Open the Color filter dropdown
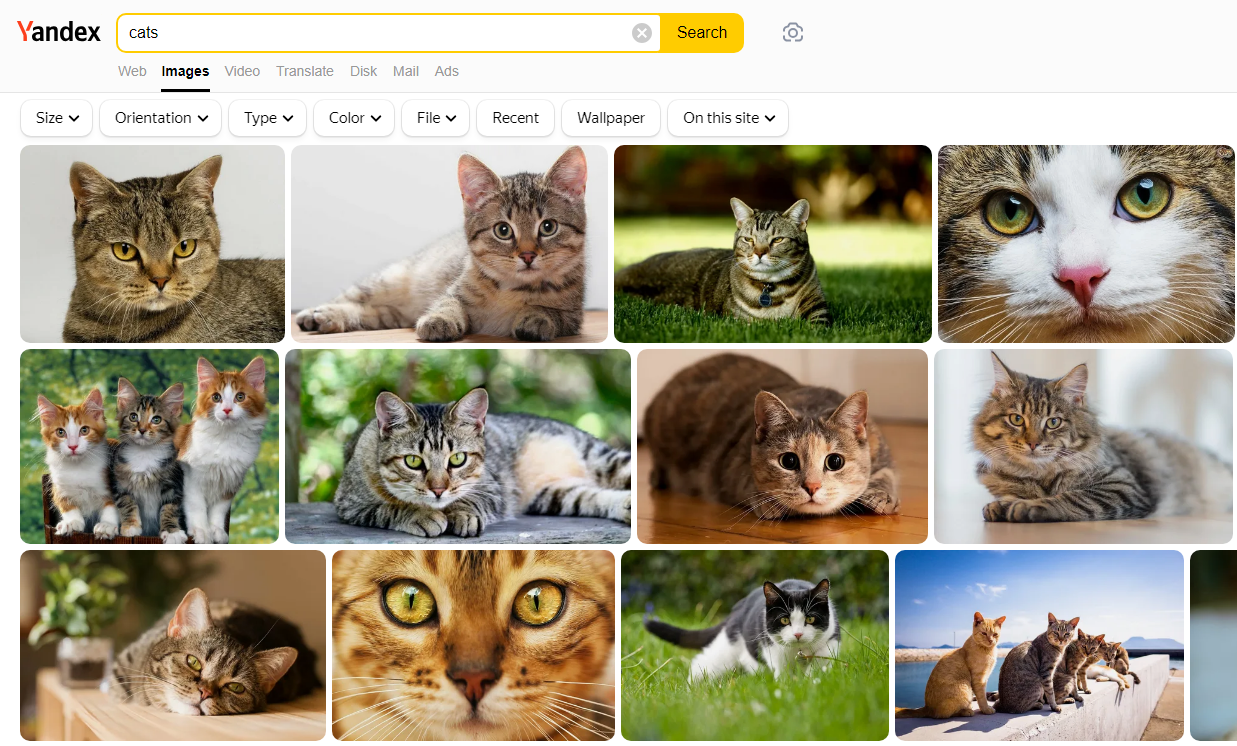This screenshot has height=746, width=1237. tap(353, 118)
